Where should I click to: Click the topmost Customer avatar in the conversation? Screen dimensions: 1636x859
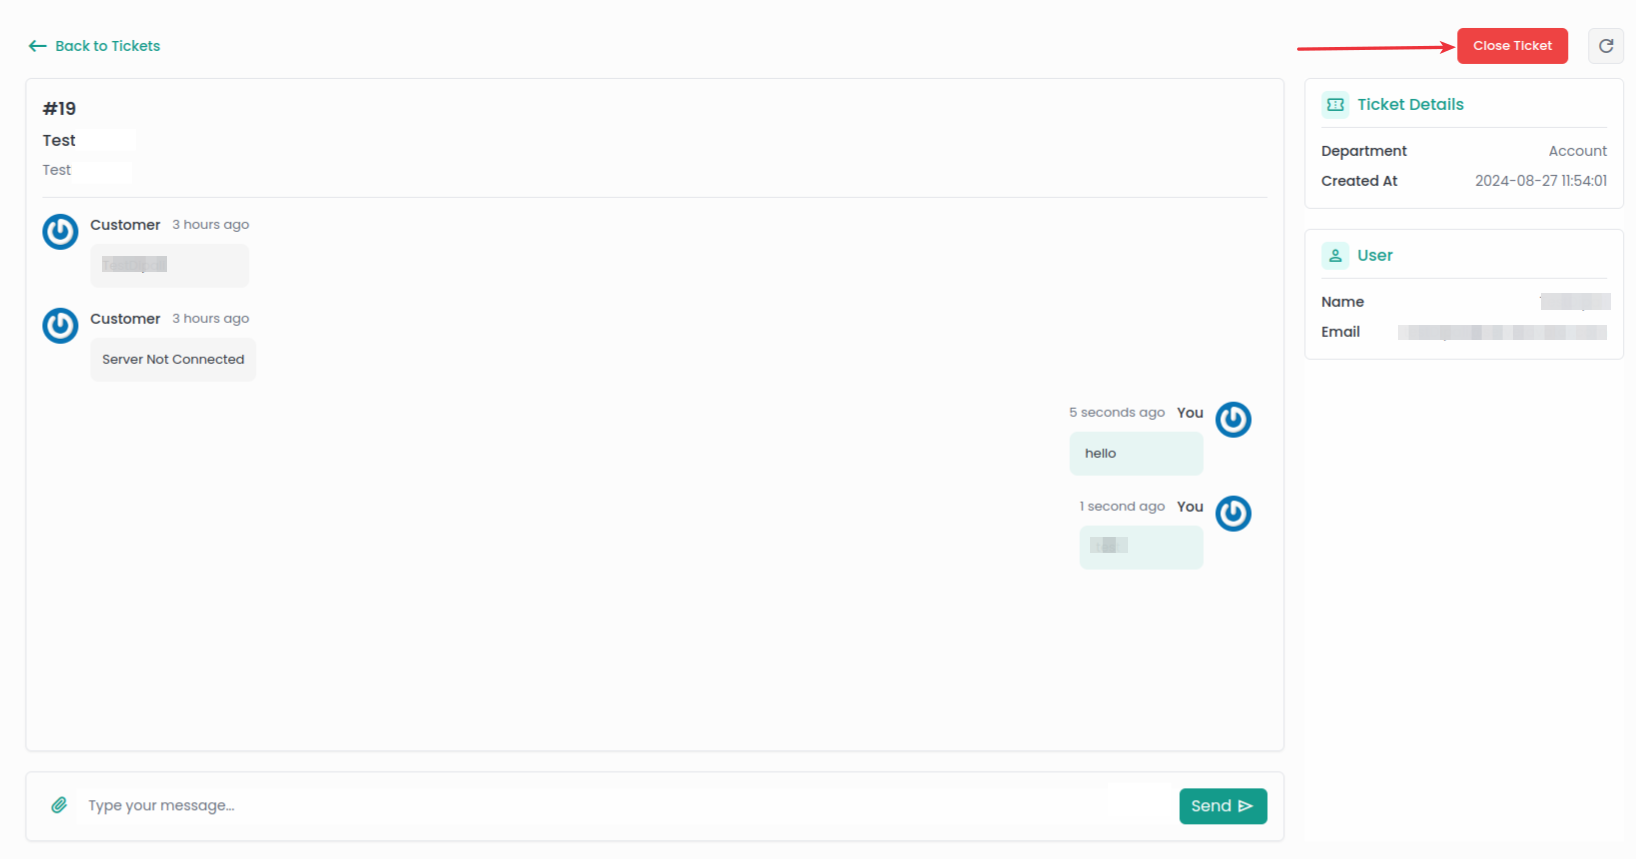60,232
